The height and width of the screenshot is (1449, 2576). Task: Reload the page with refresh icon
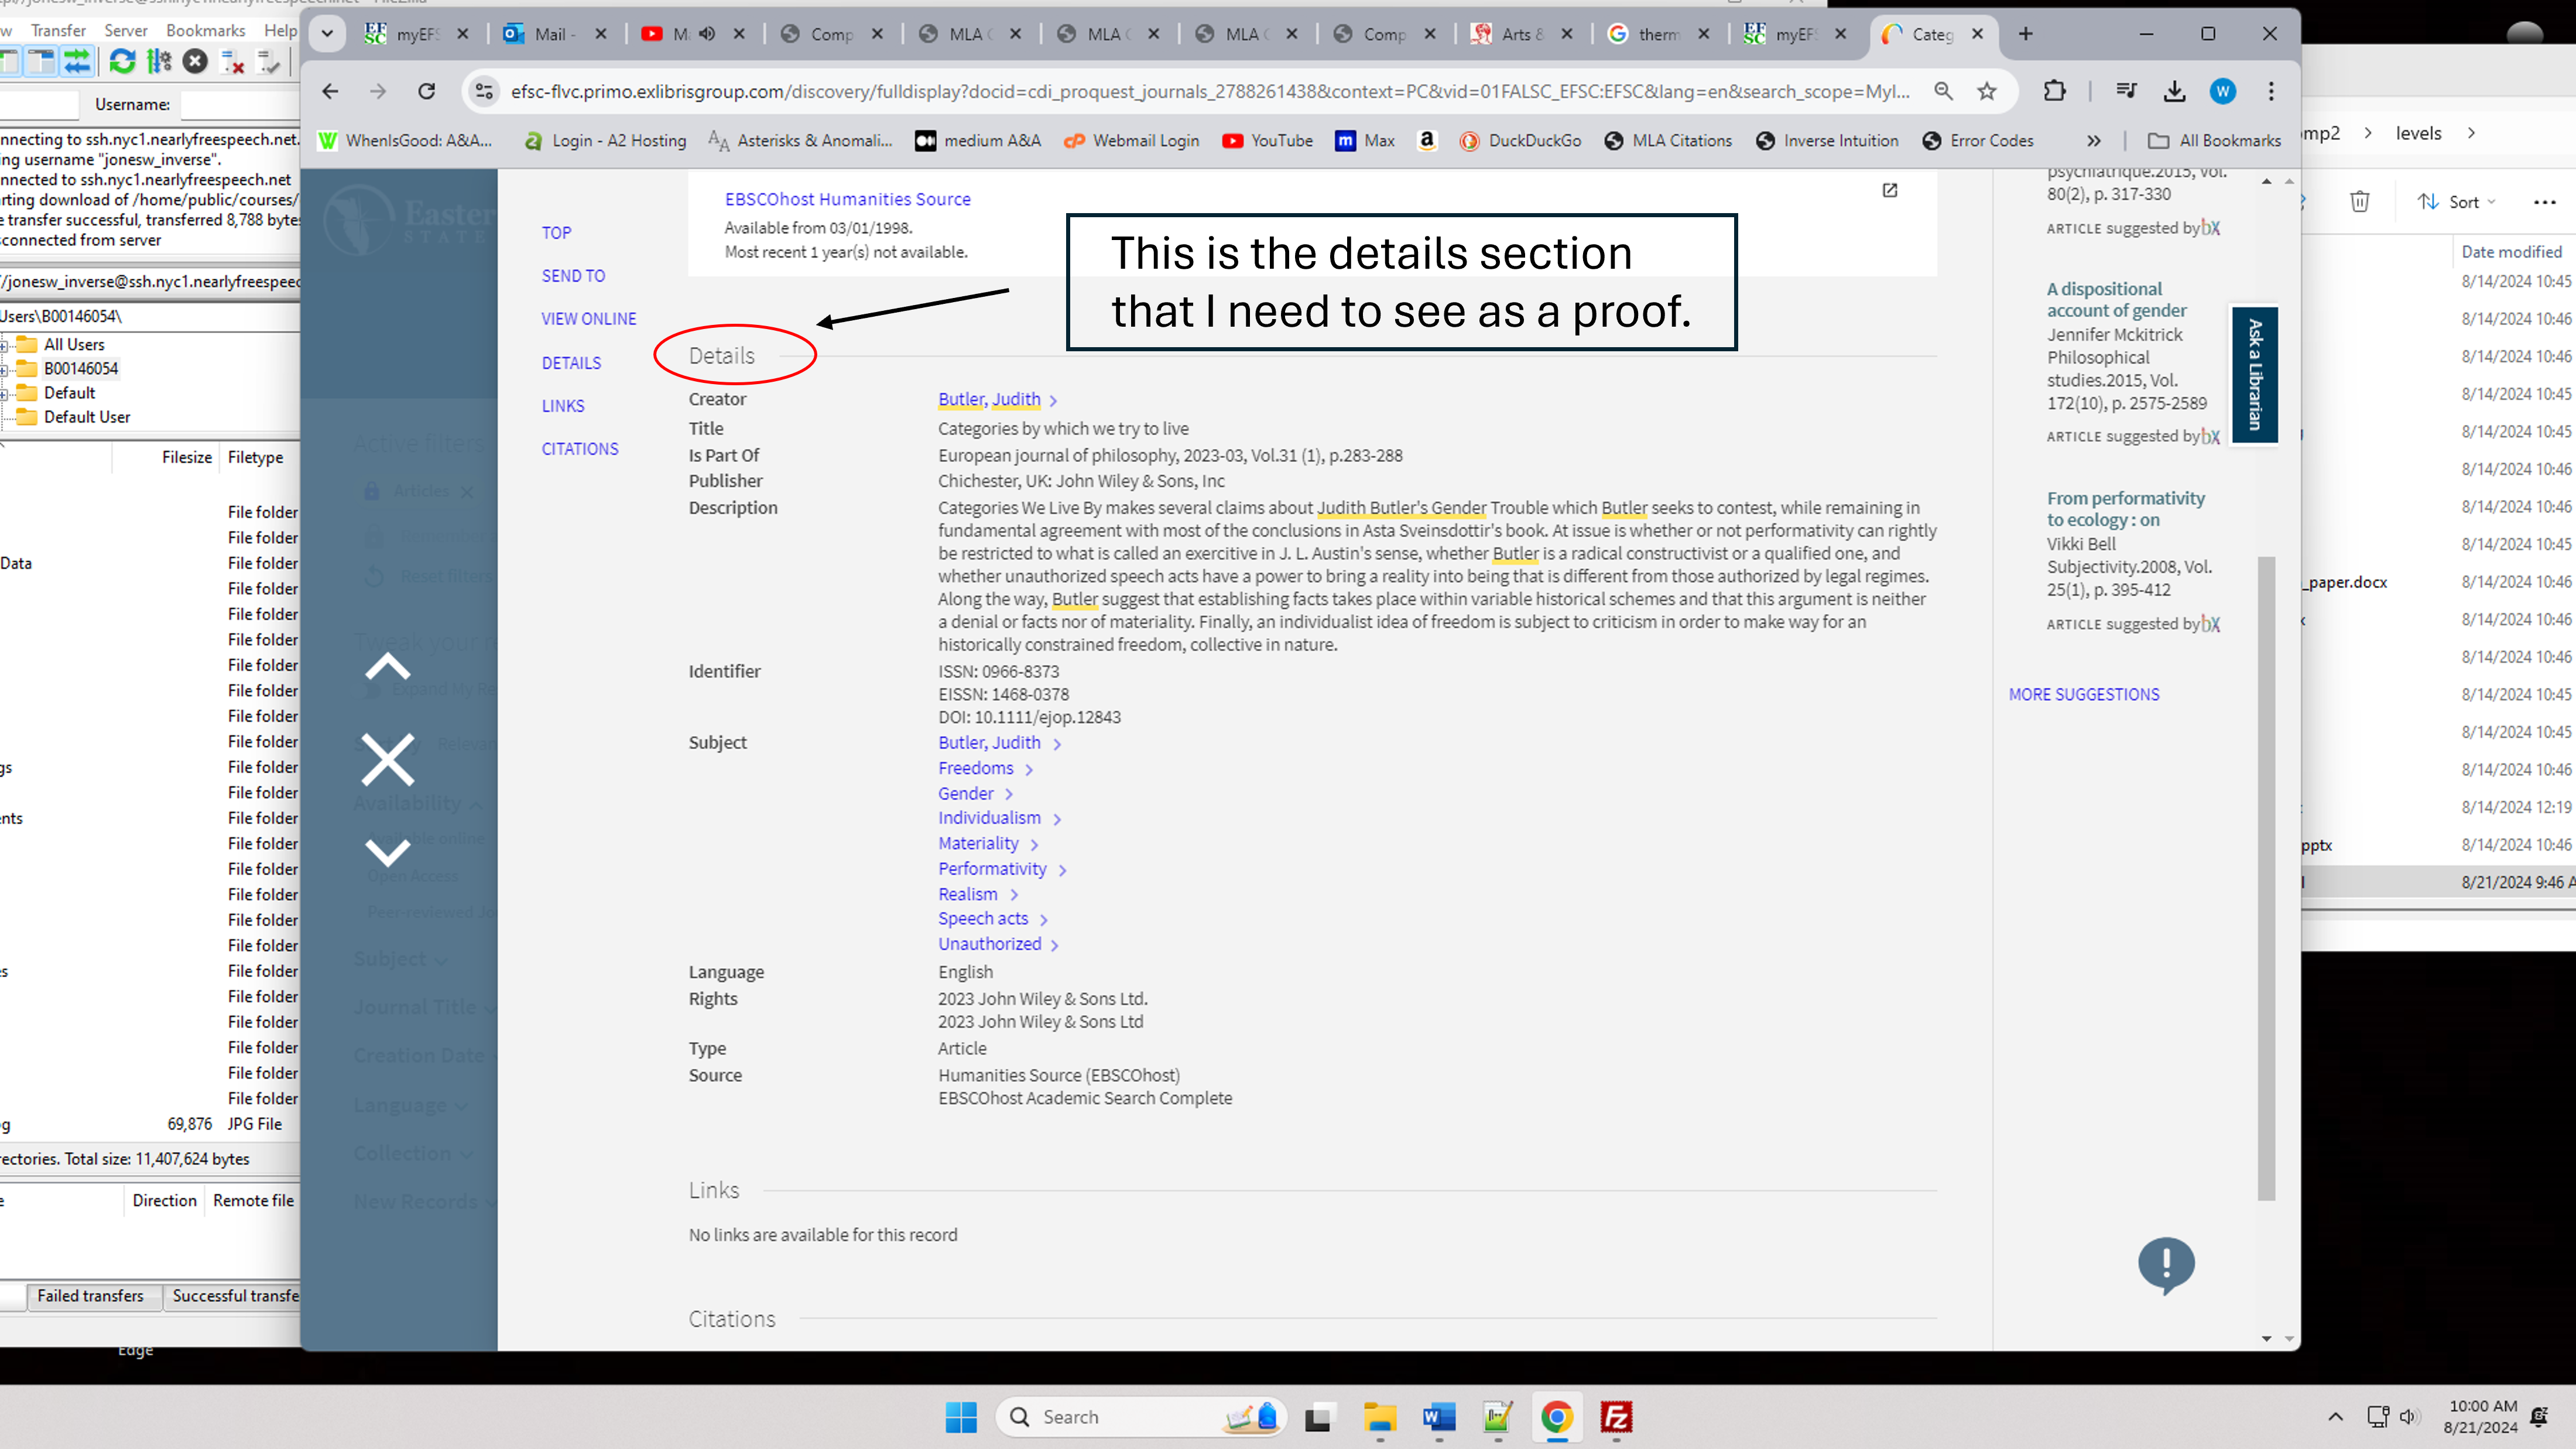pos(427,91)
